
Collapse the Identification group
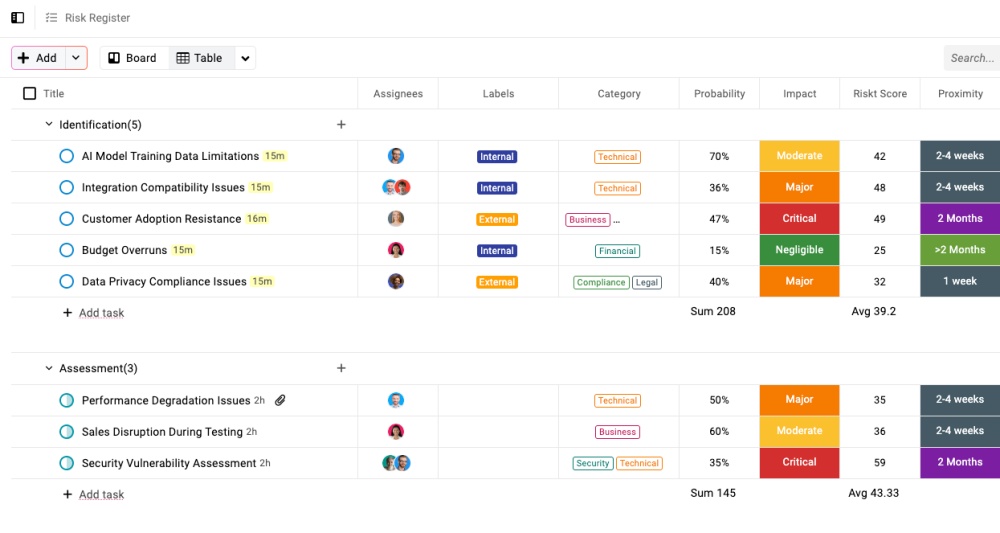tap(49, 125)
